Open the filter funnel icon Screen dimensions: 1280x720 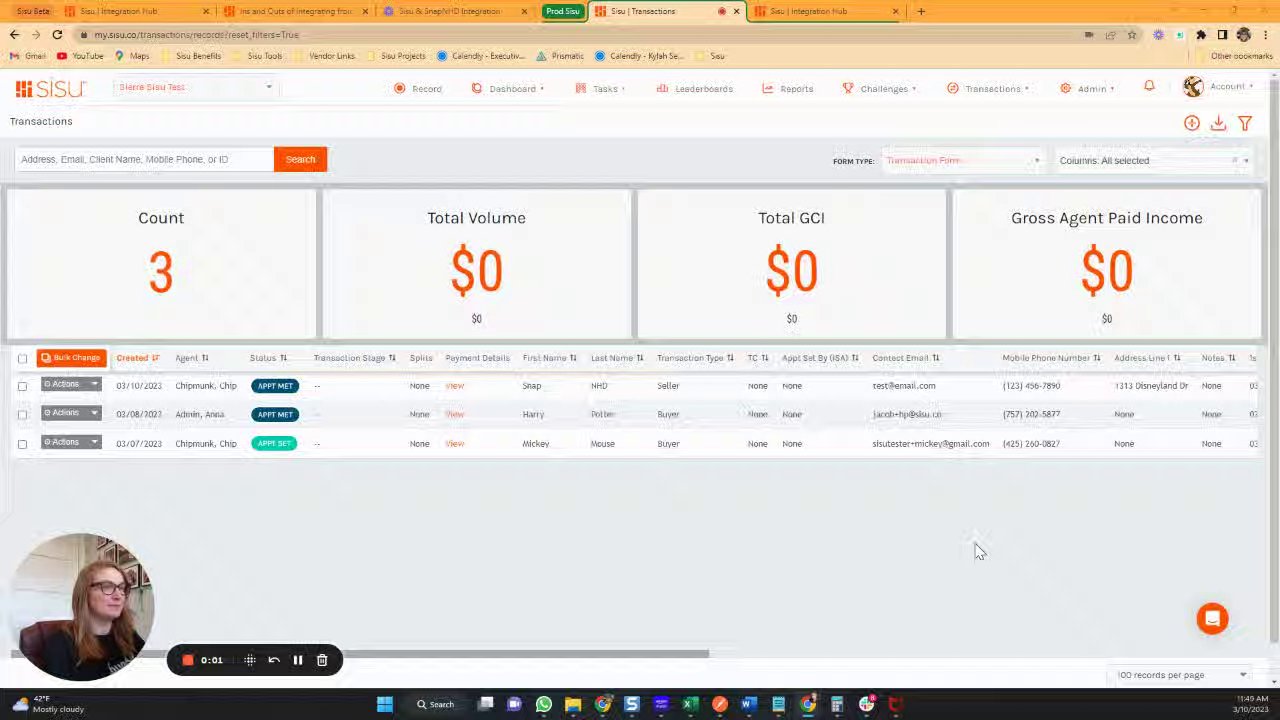[1245, 123]
